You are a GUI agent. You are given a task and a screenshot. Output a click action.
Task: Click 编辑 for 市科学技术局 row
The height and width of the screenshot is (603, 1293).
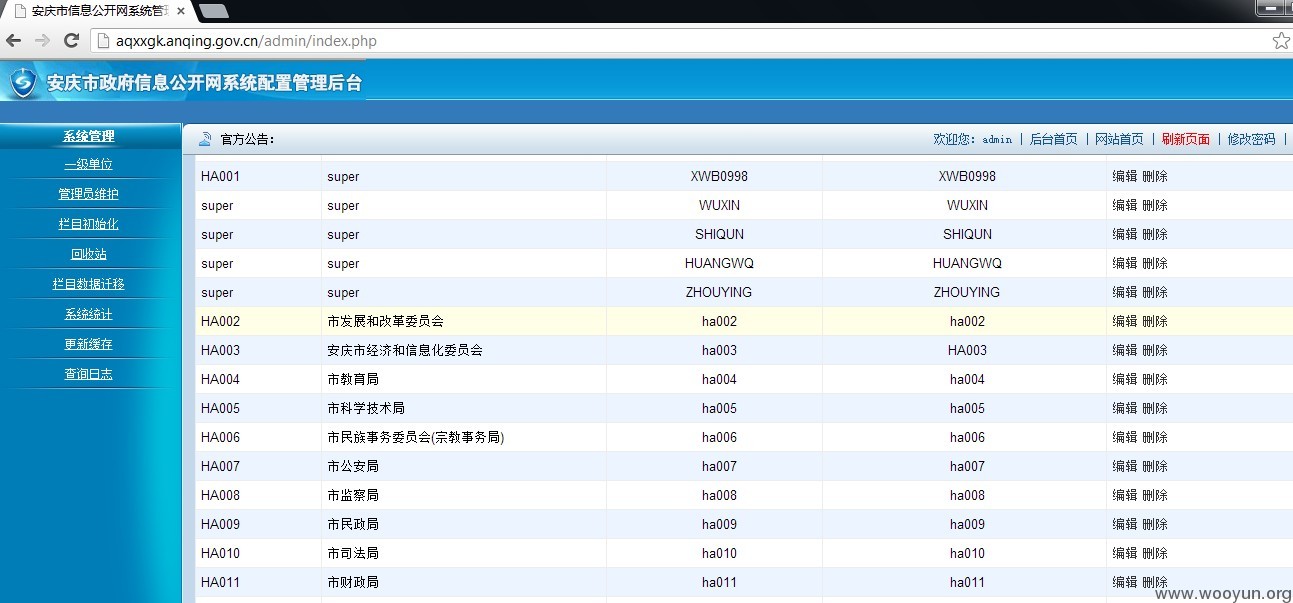click(1125, 408)
